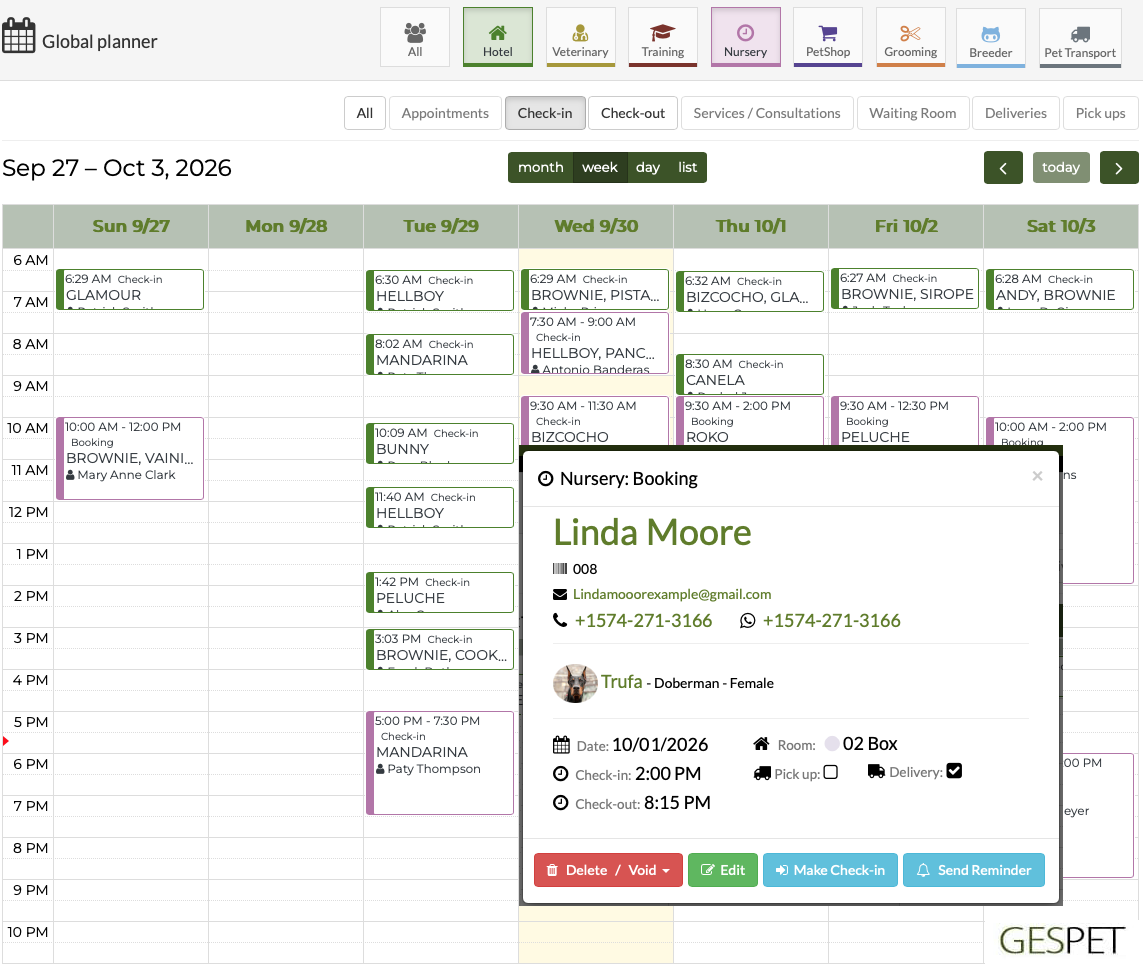Toggle the Delivery checkbox

click(x=954, y=770)
